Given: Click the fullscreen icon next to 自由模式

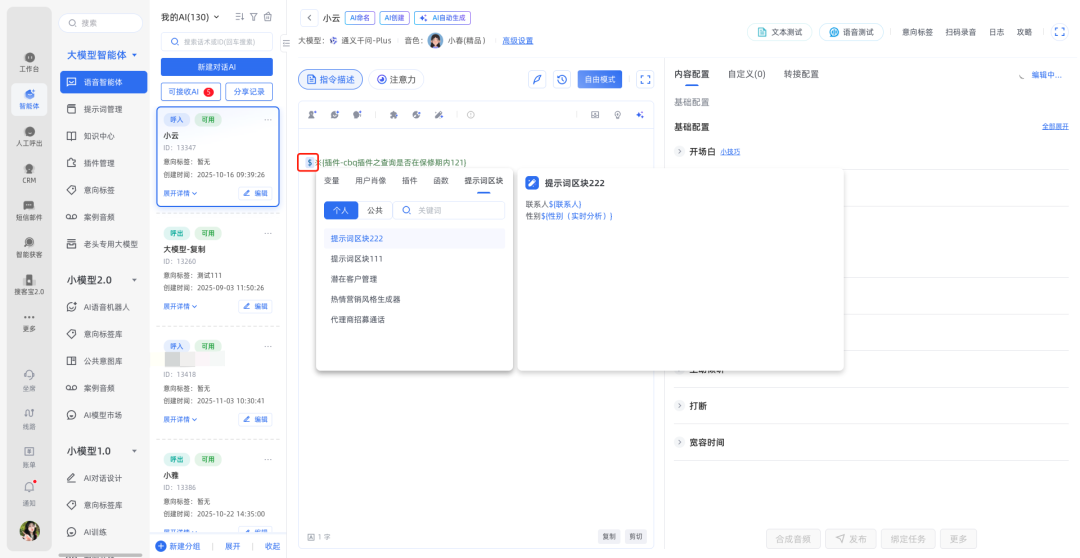Looking at the screenshot, I should pos(645,79).
